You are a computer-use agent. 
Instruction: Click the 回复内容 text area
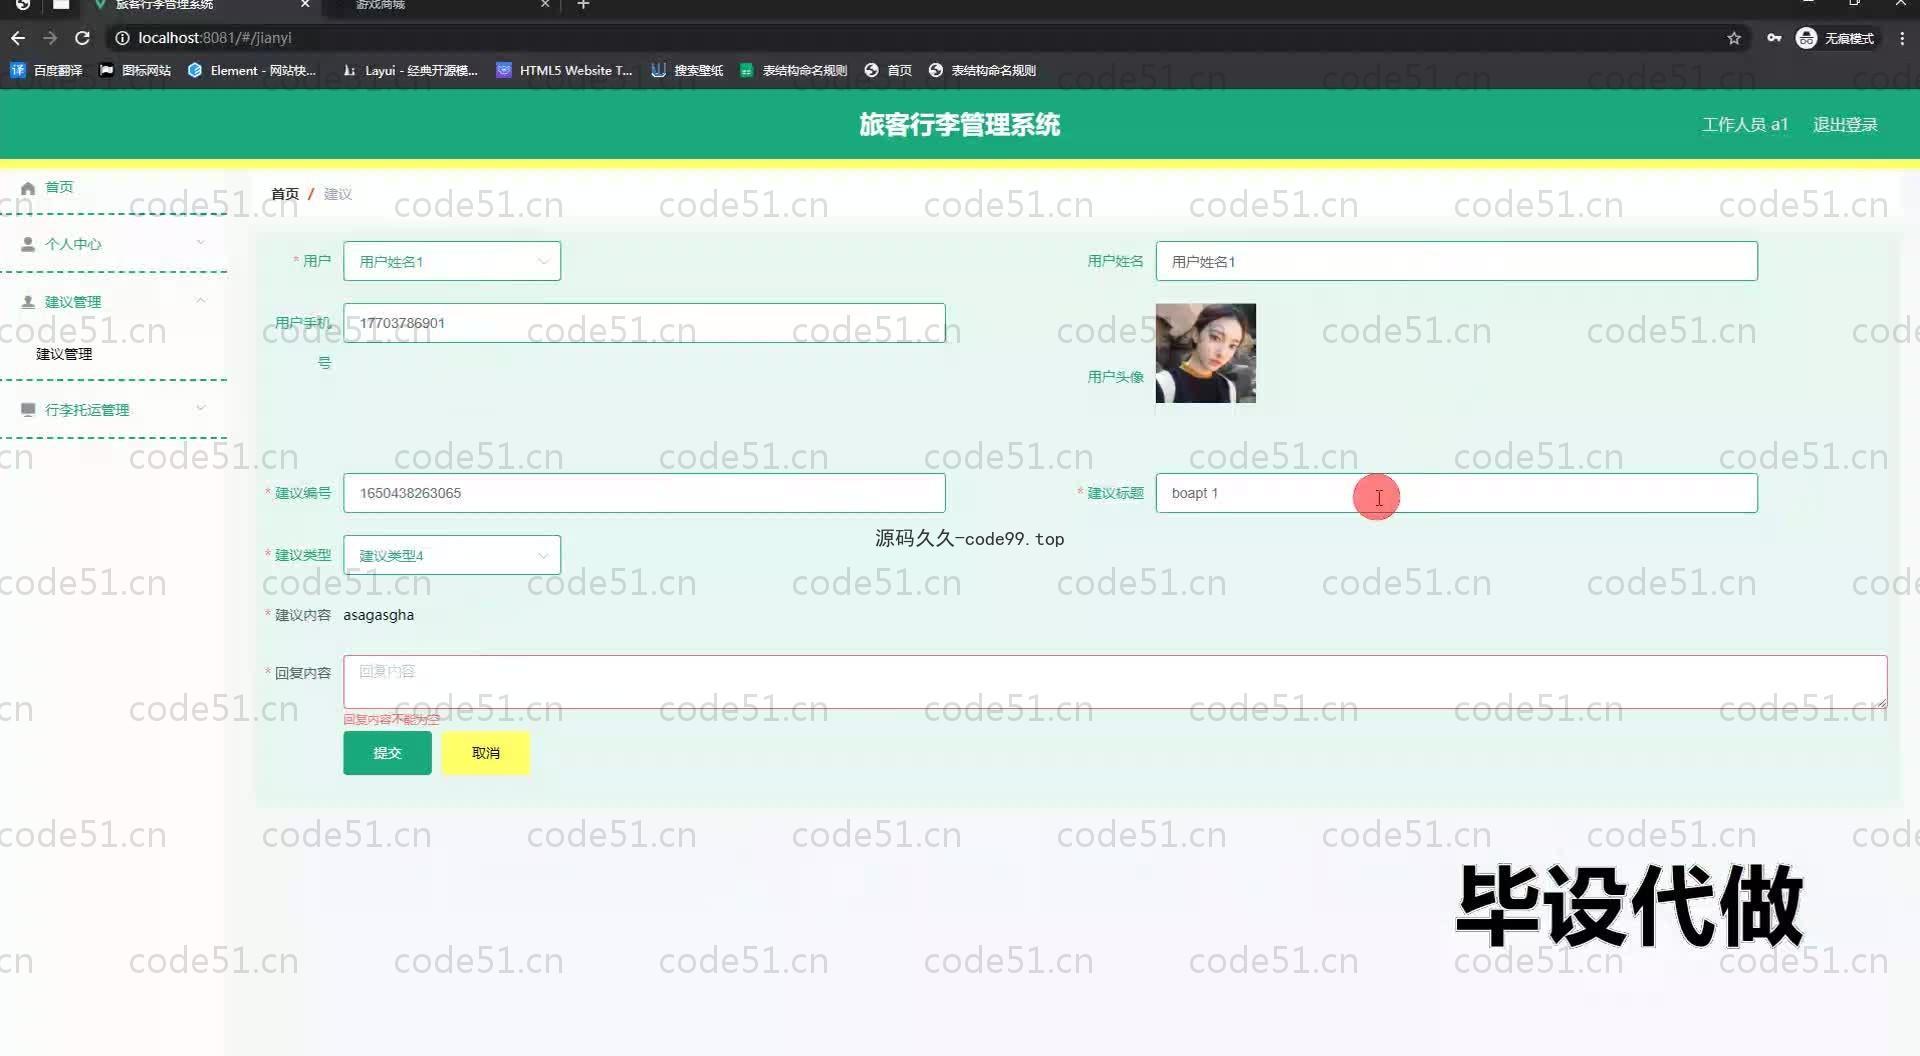1114,682
